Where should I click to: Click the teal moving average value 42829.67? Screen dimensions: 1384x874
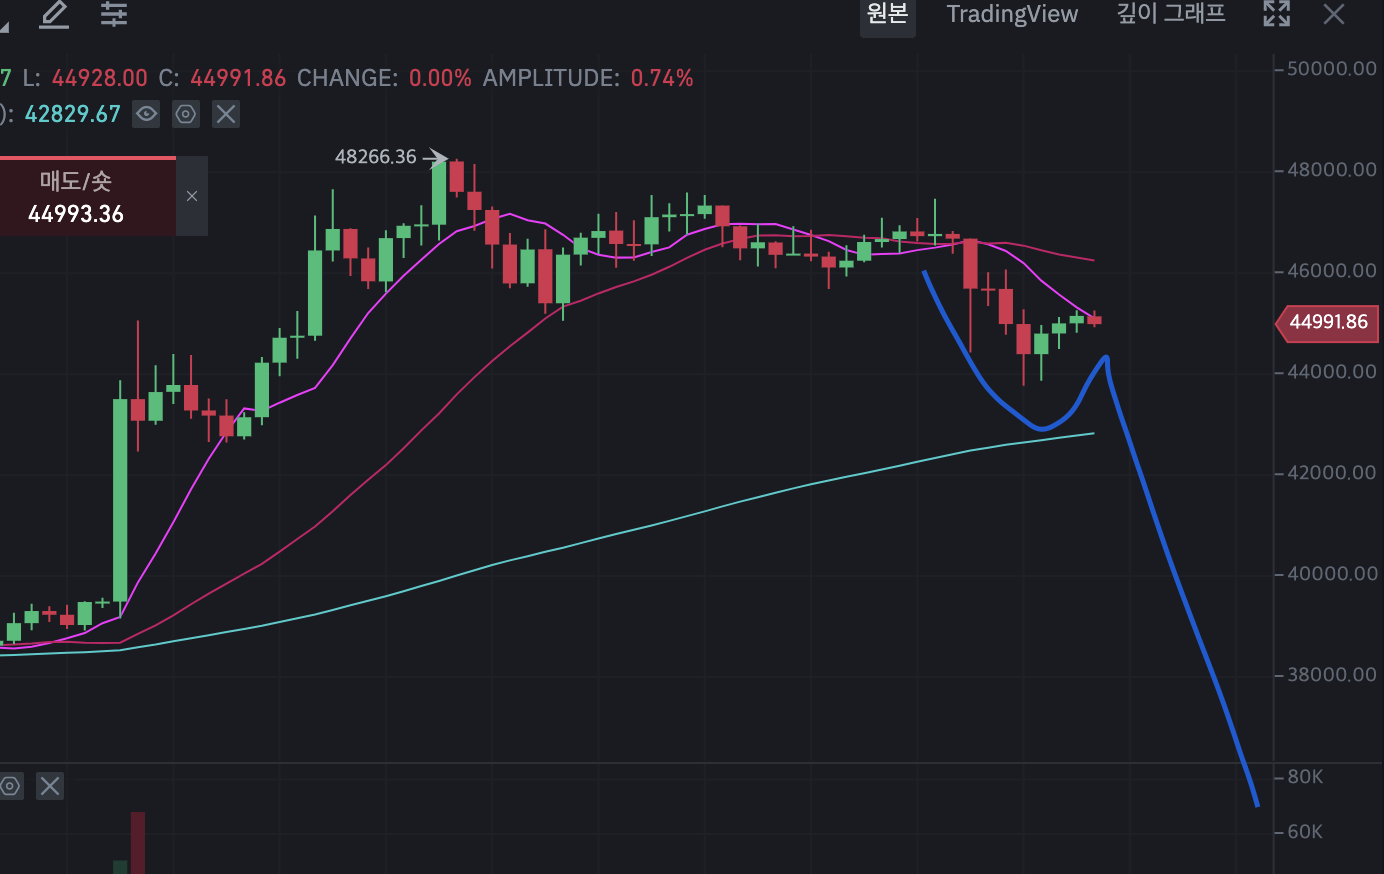(x=72, y=114)
